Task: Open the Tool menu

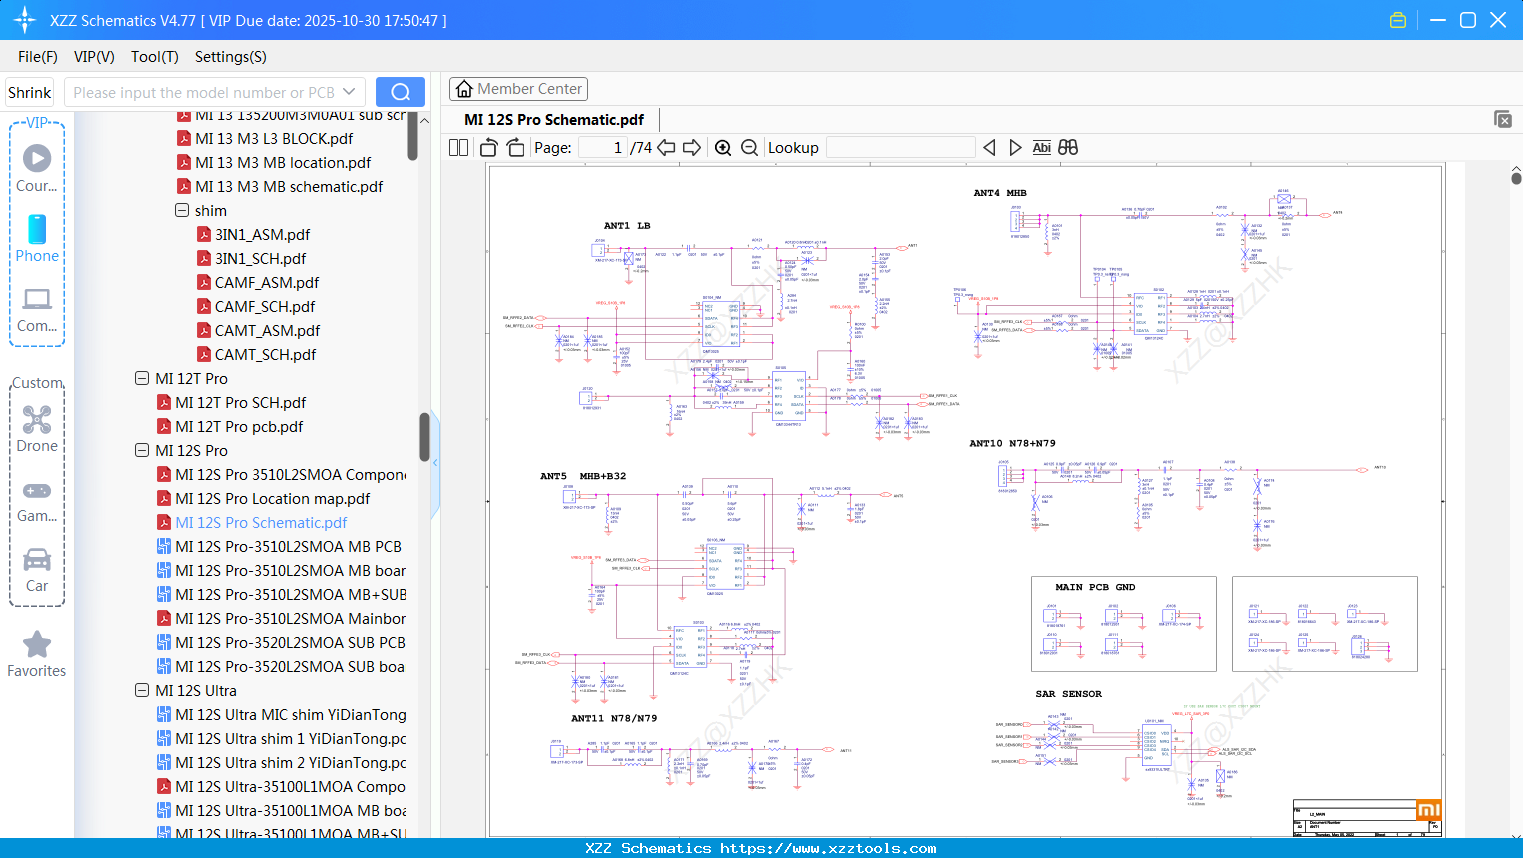Action: click(x=154, y=57)
